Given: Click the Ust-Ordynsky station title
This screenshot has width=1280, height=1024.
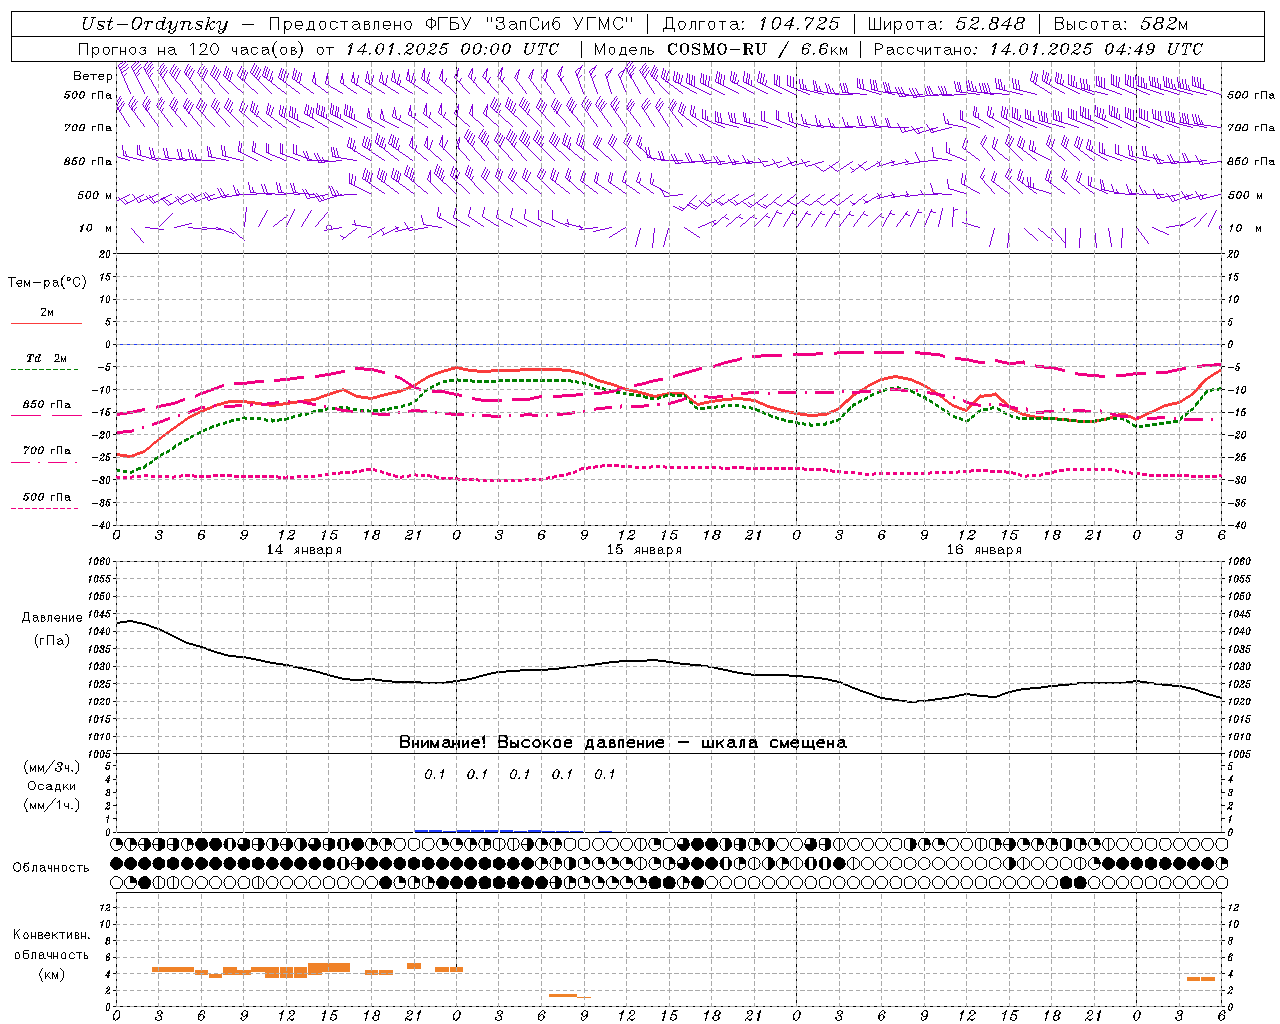Looking at the screenshot, I should coord(155,24).
